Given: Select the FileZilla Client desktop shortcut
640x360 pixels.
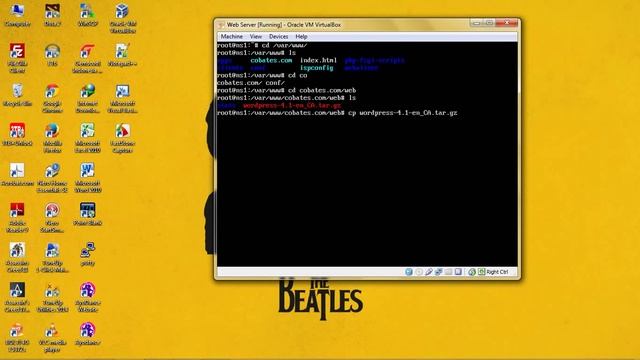Looking at the screenshot, I should (17, 58).
